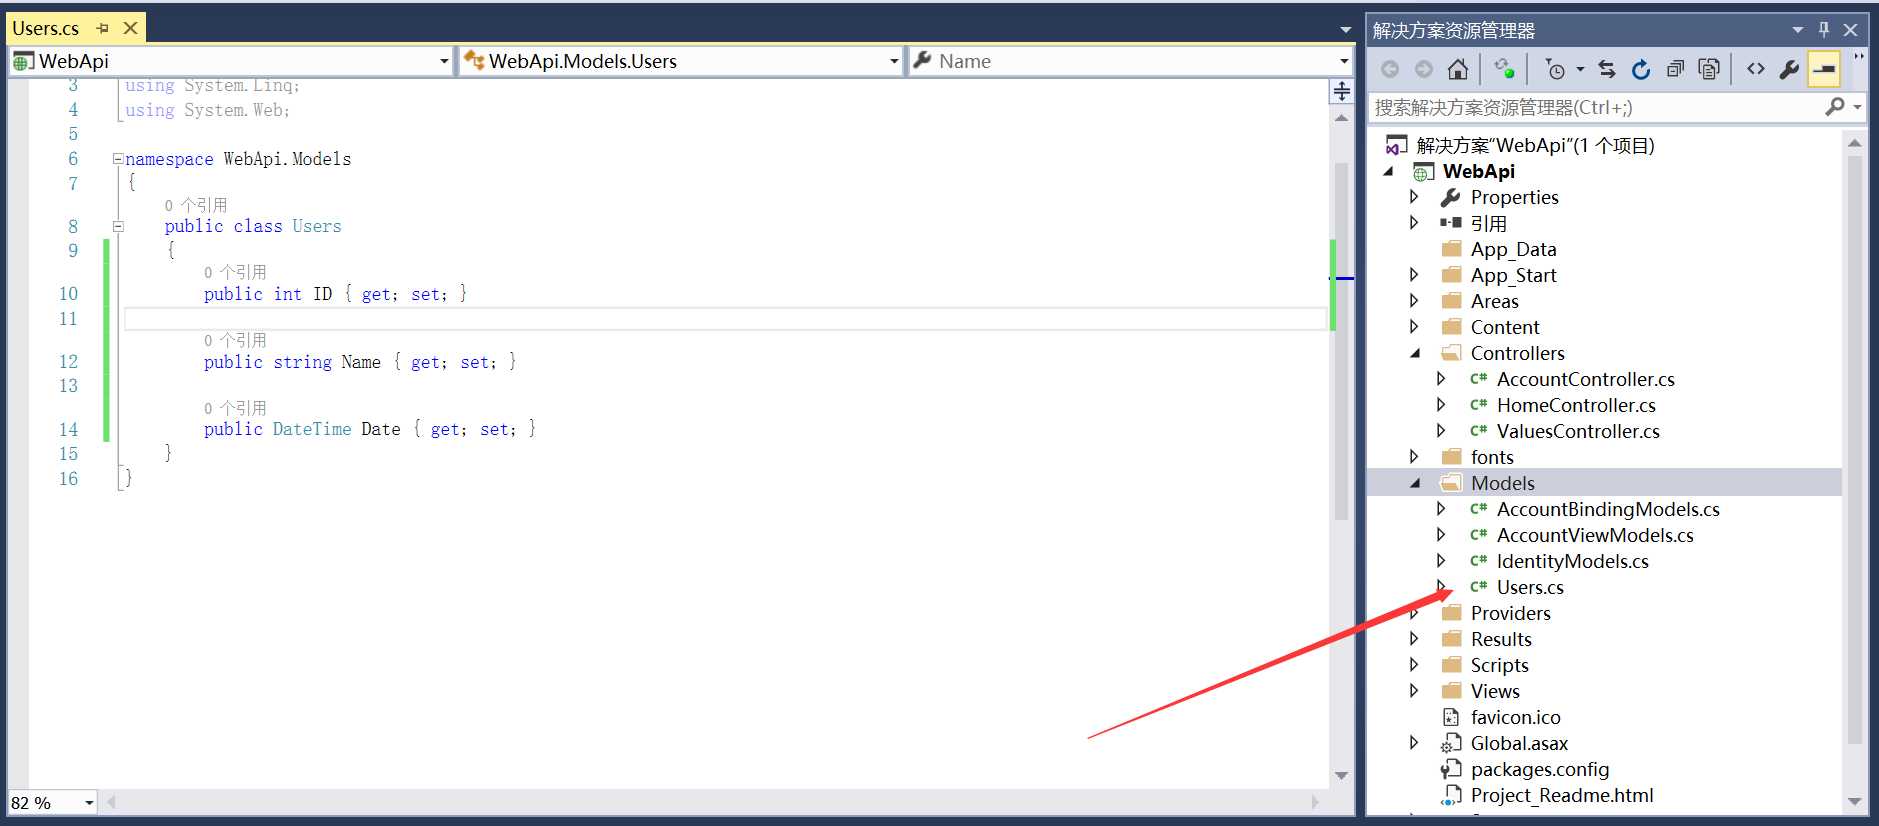The width and height of the screenshot is (1879, 826).
Task: Select favicon.ico file
Action: [1515, 717]
